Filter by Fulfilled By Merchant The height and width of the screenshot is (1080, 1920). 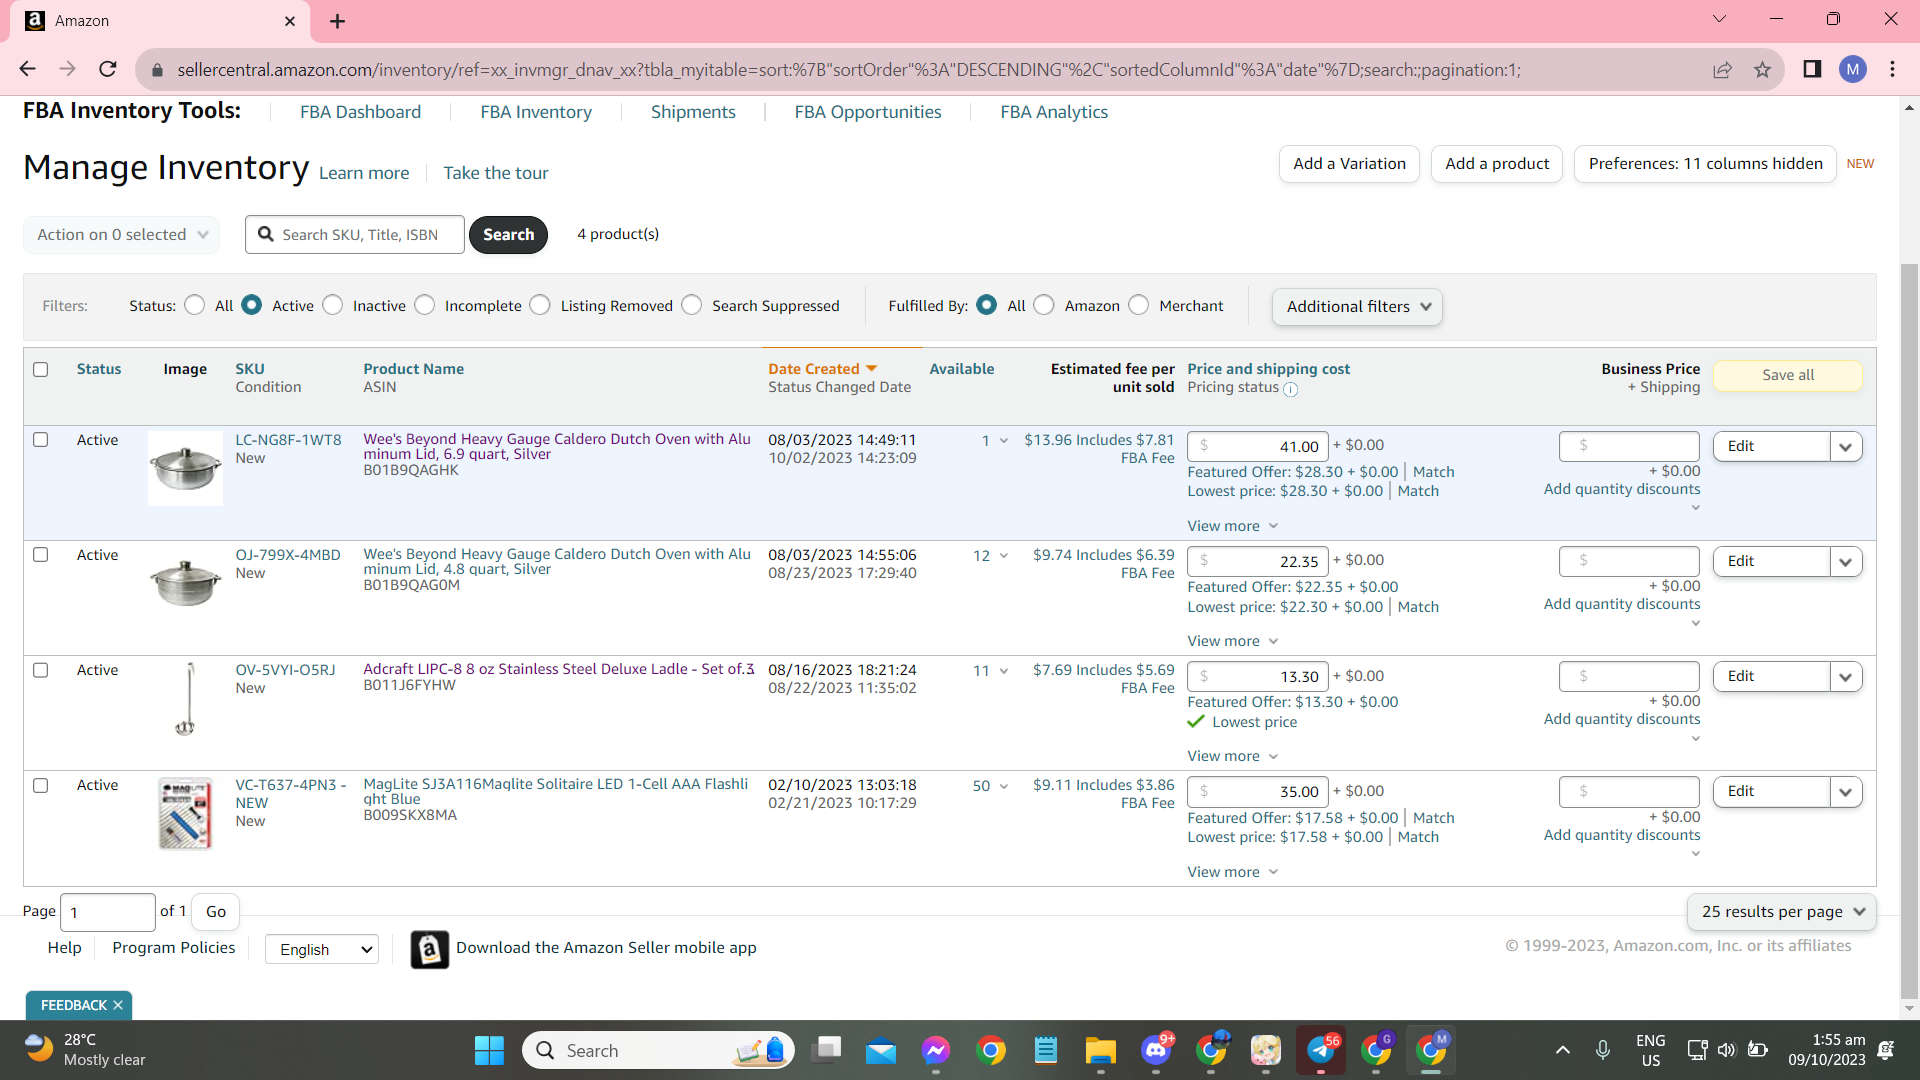pyautogui.click(x=1139, y=305)
